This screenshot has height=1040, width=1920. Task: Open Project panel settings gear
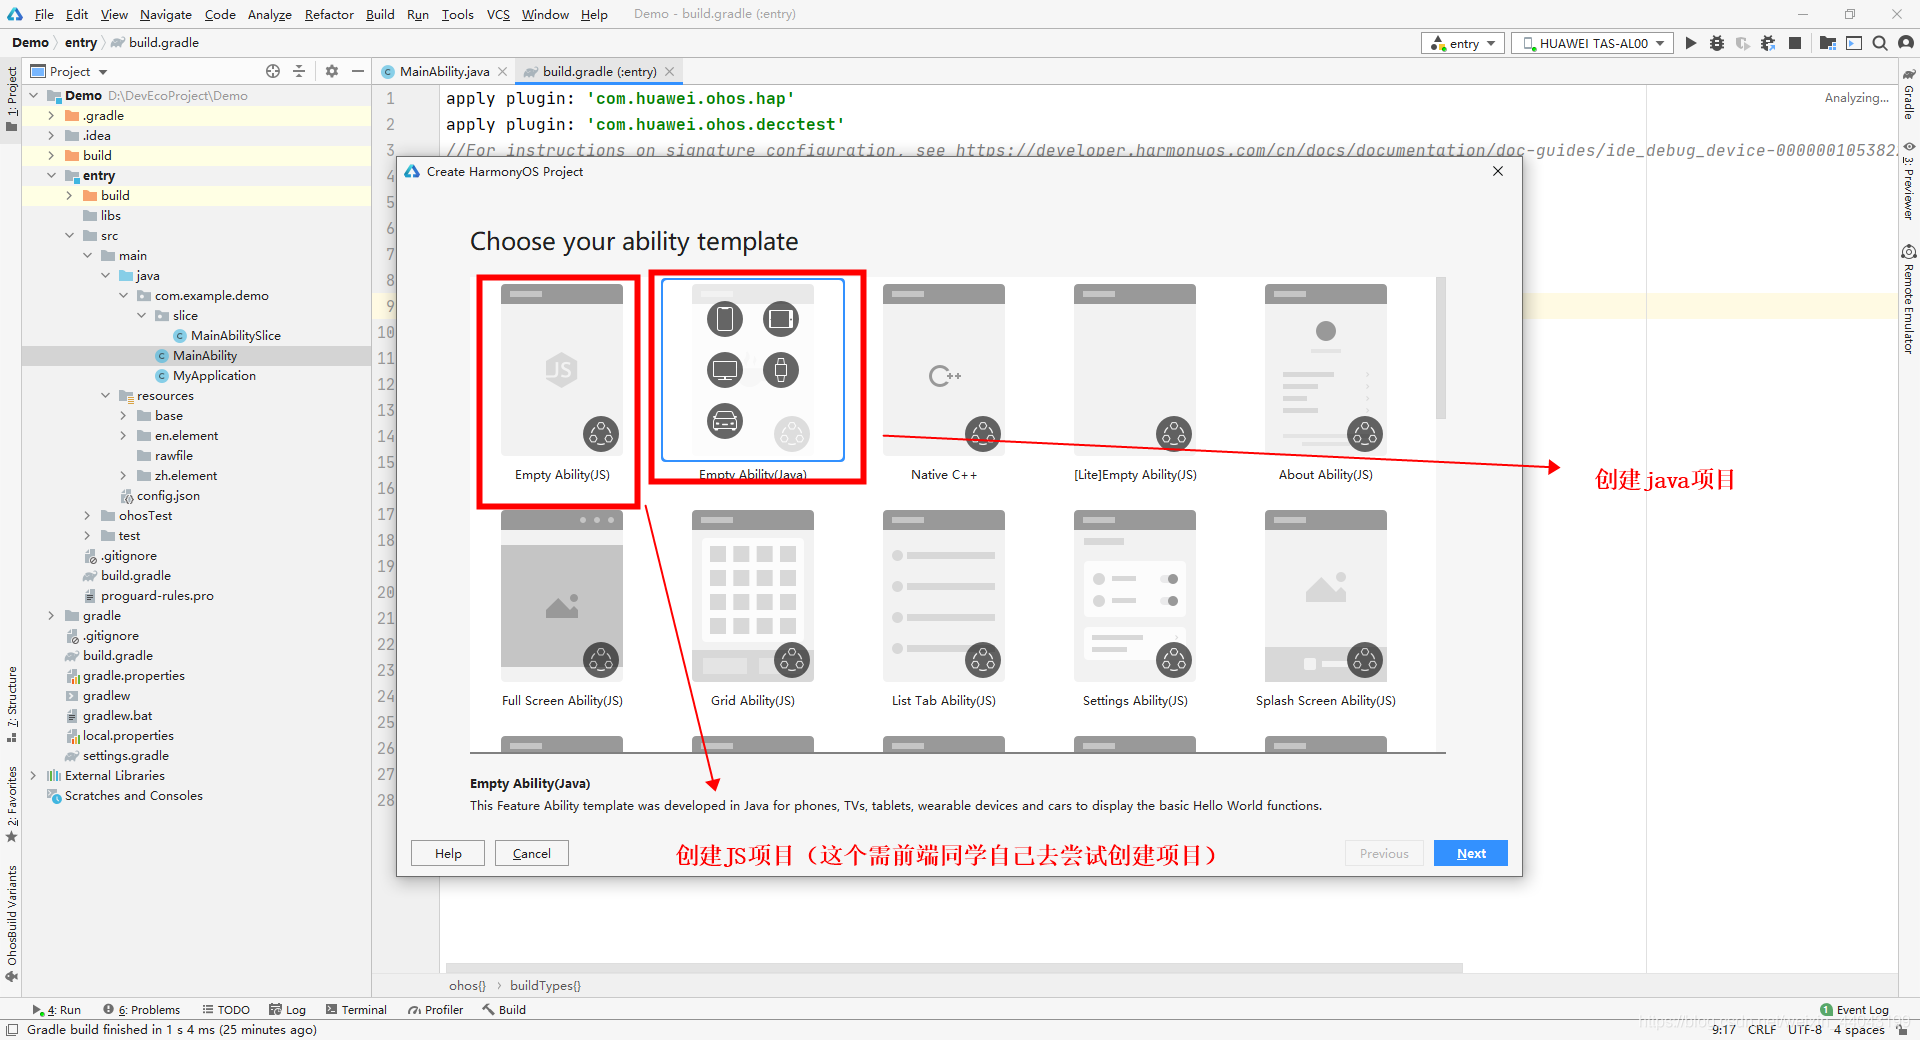coord(332,71)
